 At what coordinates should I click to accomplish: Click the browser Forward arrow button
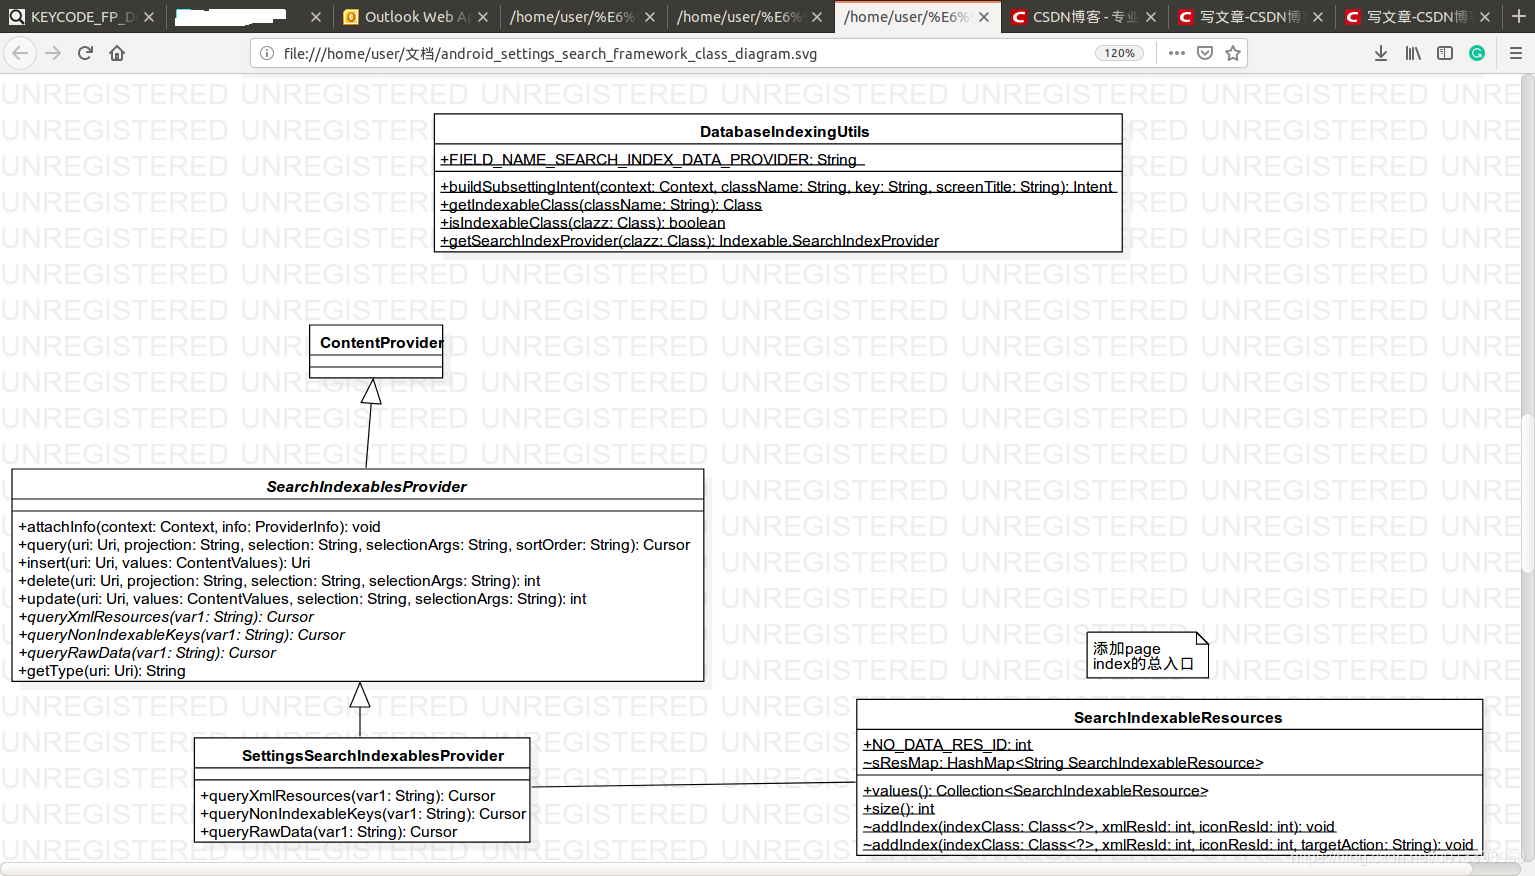53,53
